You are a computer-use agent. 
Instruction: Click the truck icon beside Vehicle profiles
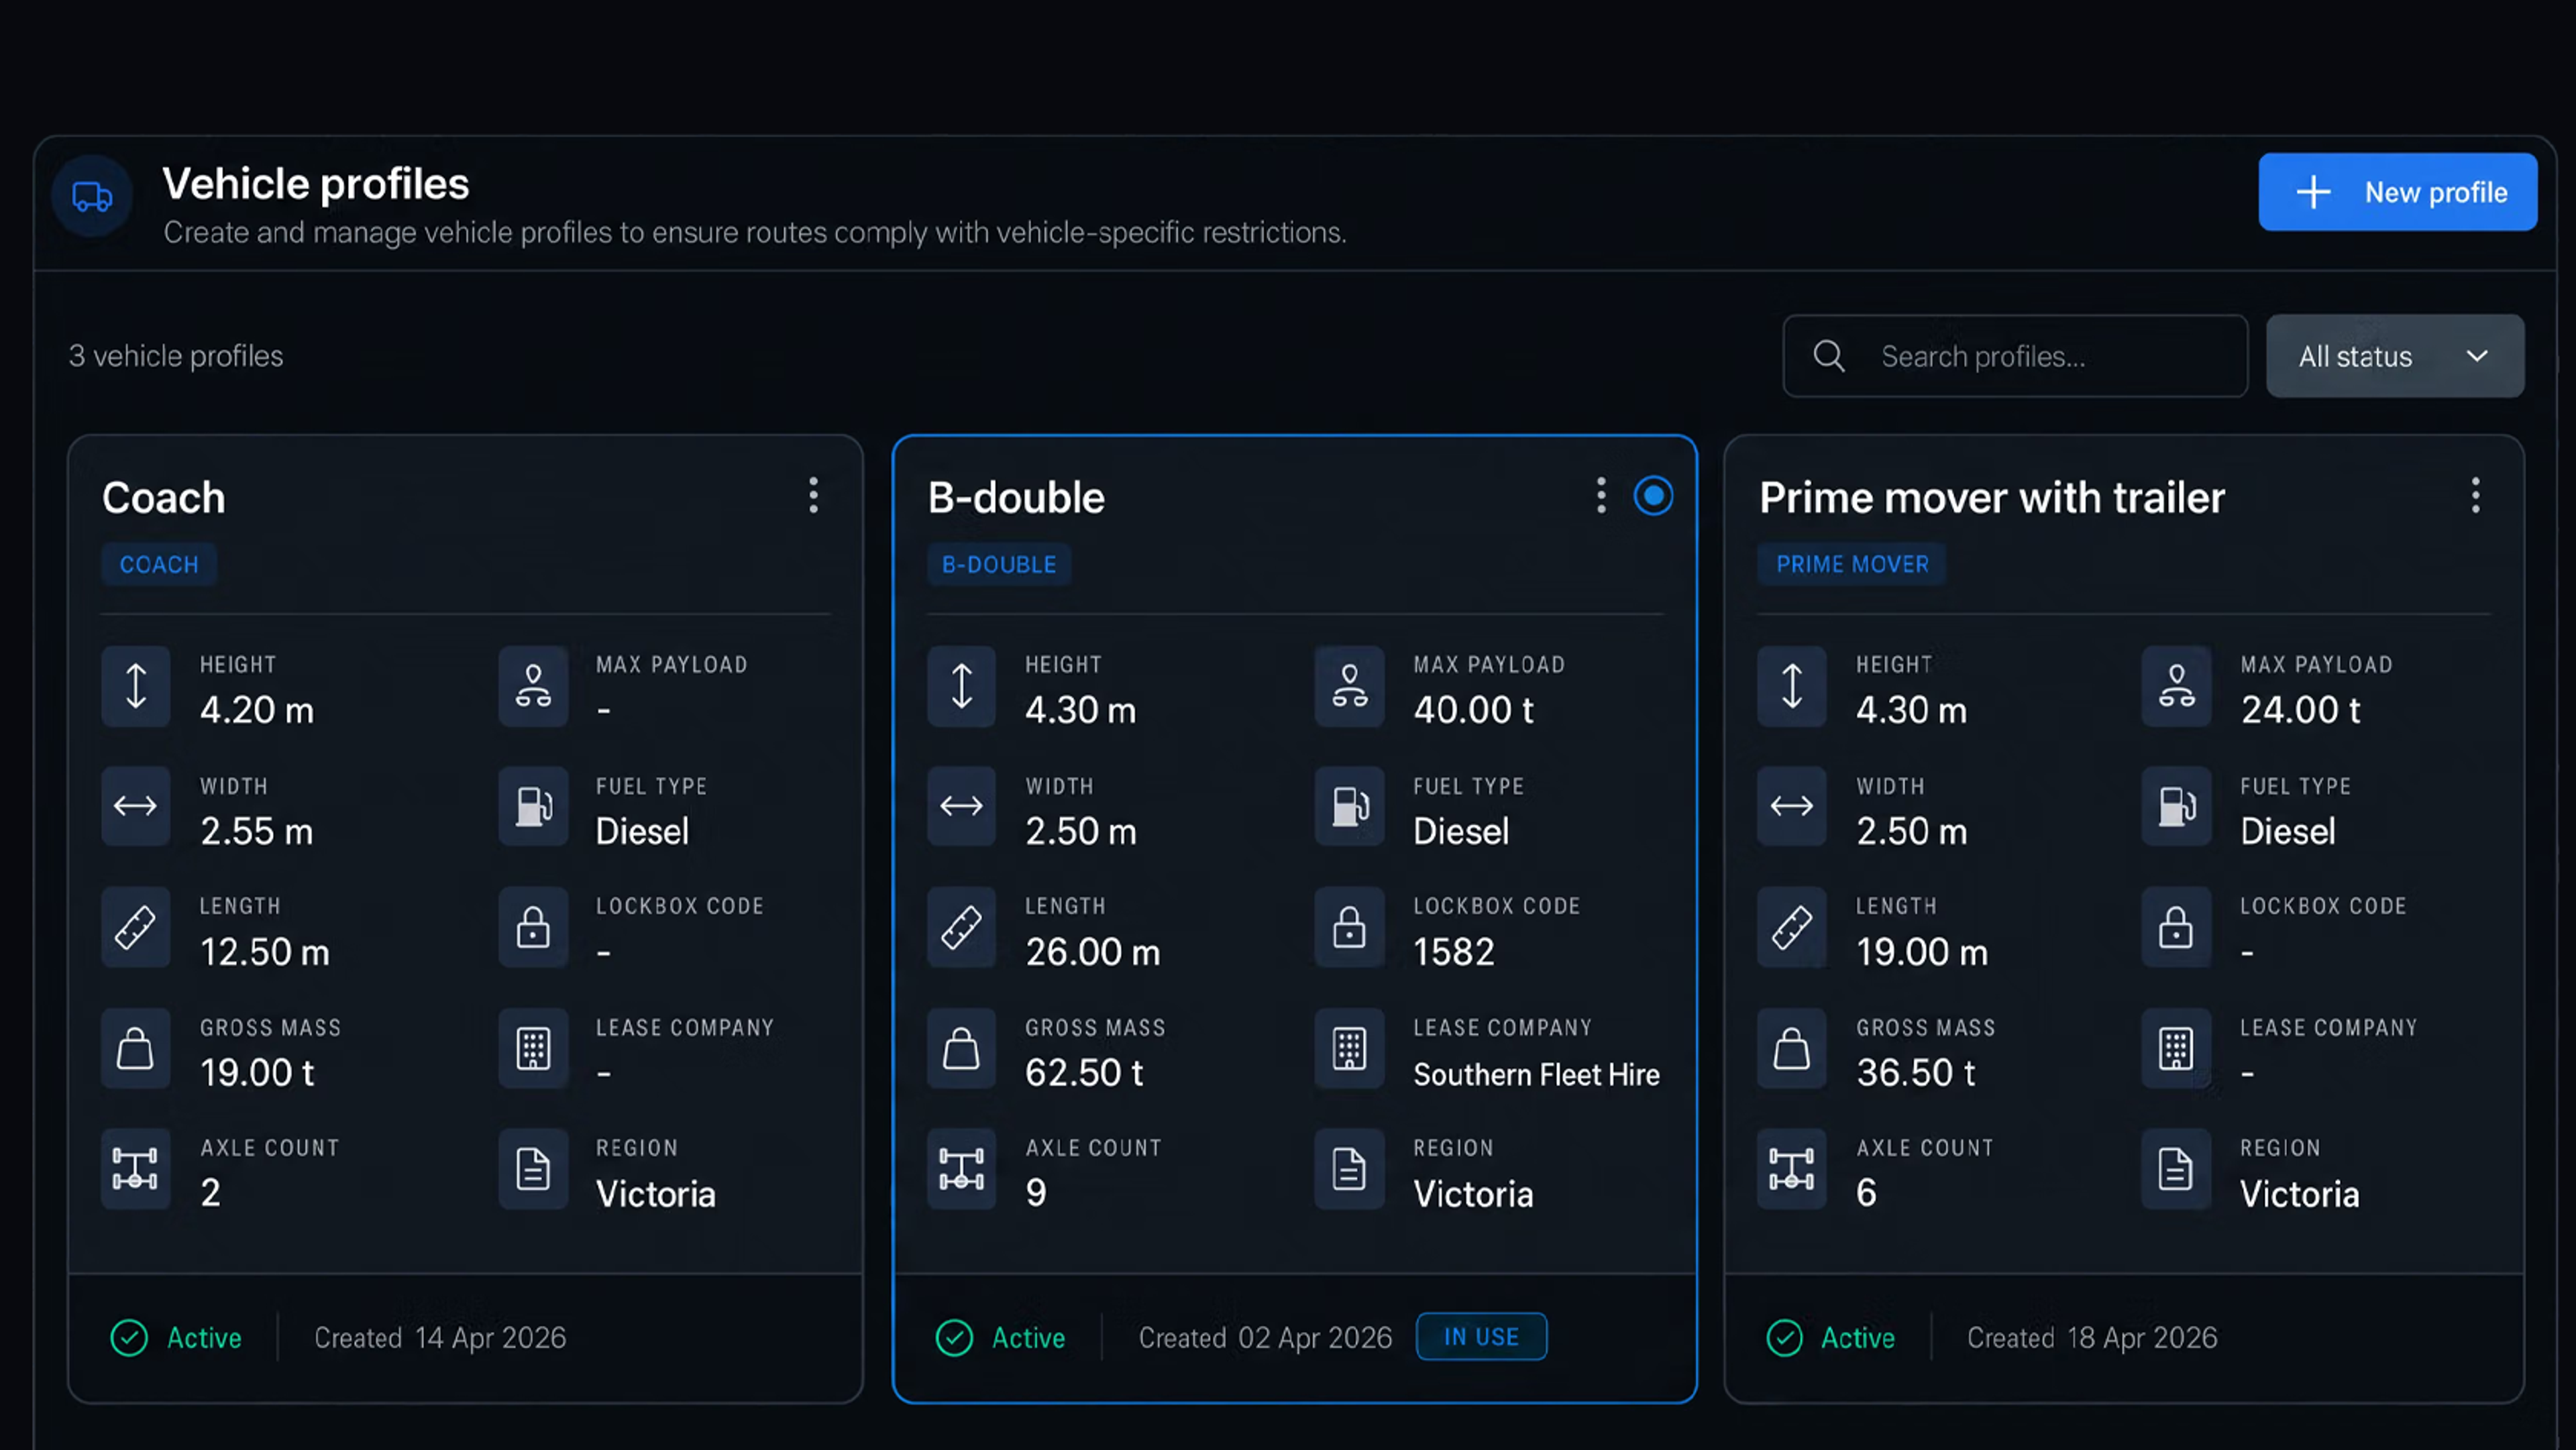point(92,196)
